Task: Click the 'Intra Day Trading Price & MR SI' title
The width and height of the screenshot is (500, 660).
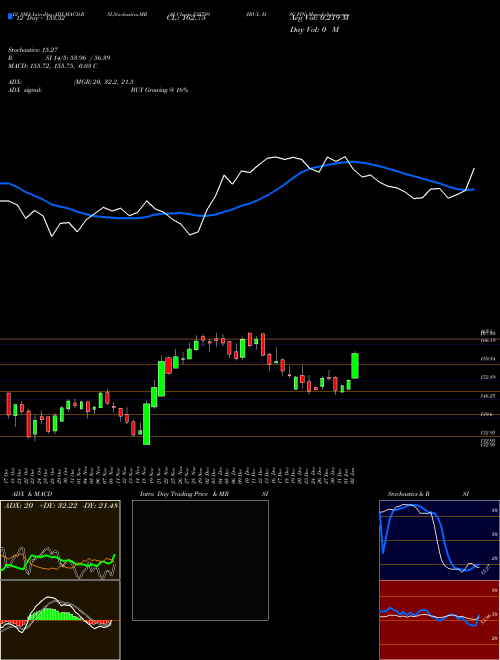Action: (x=204, y=494)
